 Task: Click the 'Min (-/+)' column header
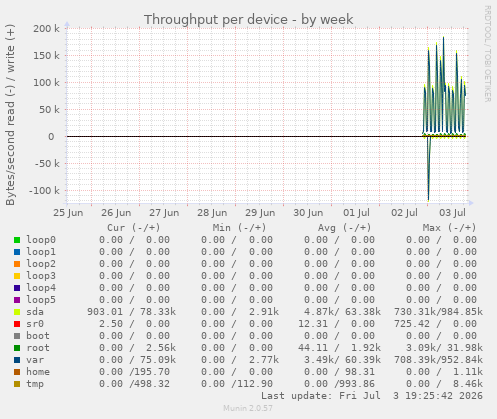coord(239,228)
